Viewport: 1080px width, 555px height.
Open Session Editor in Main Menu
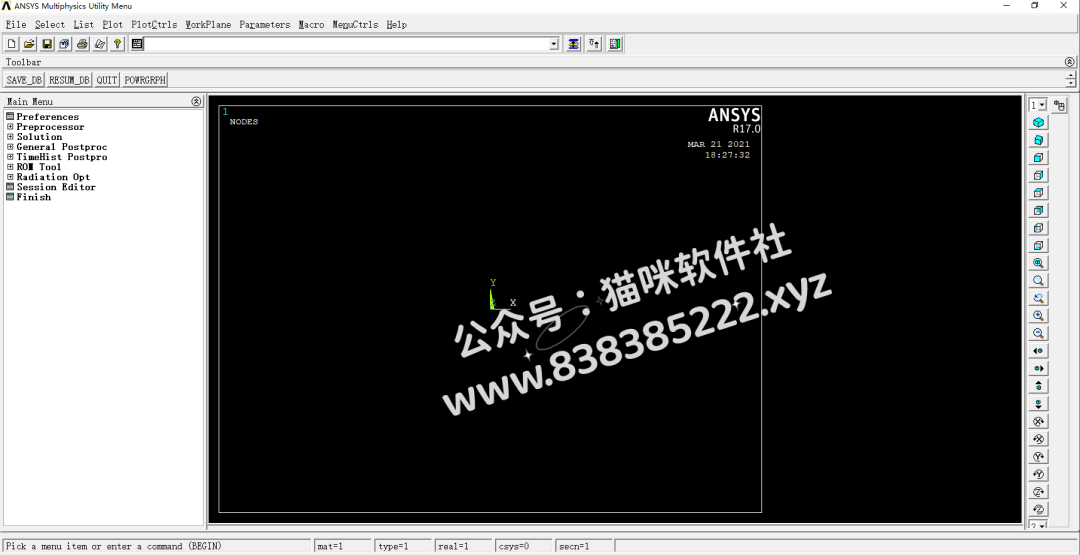click(56, 187)
